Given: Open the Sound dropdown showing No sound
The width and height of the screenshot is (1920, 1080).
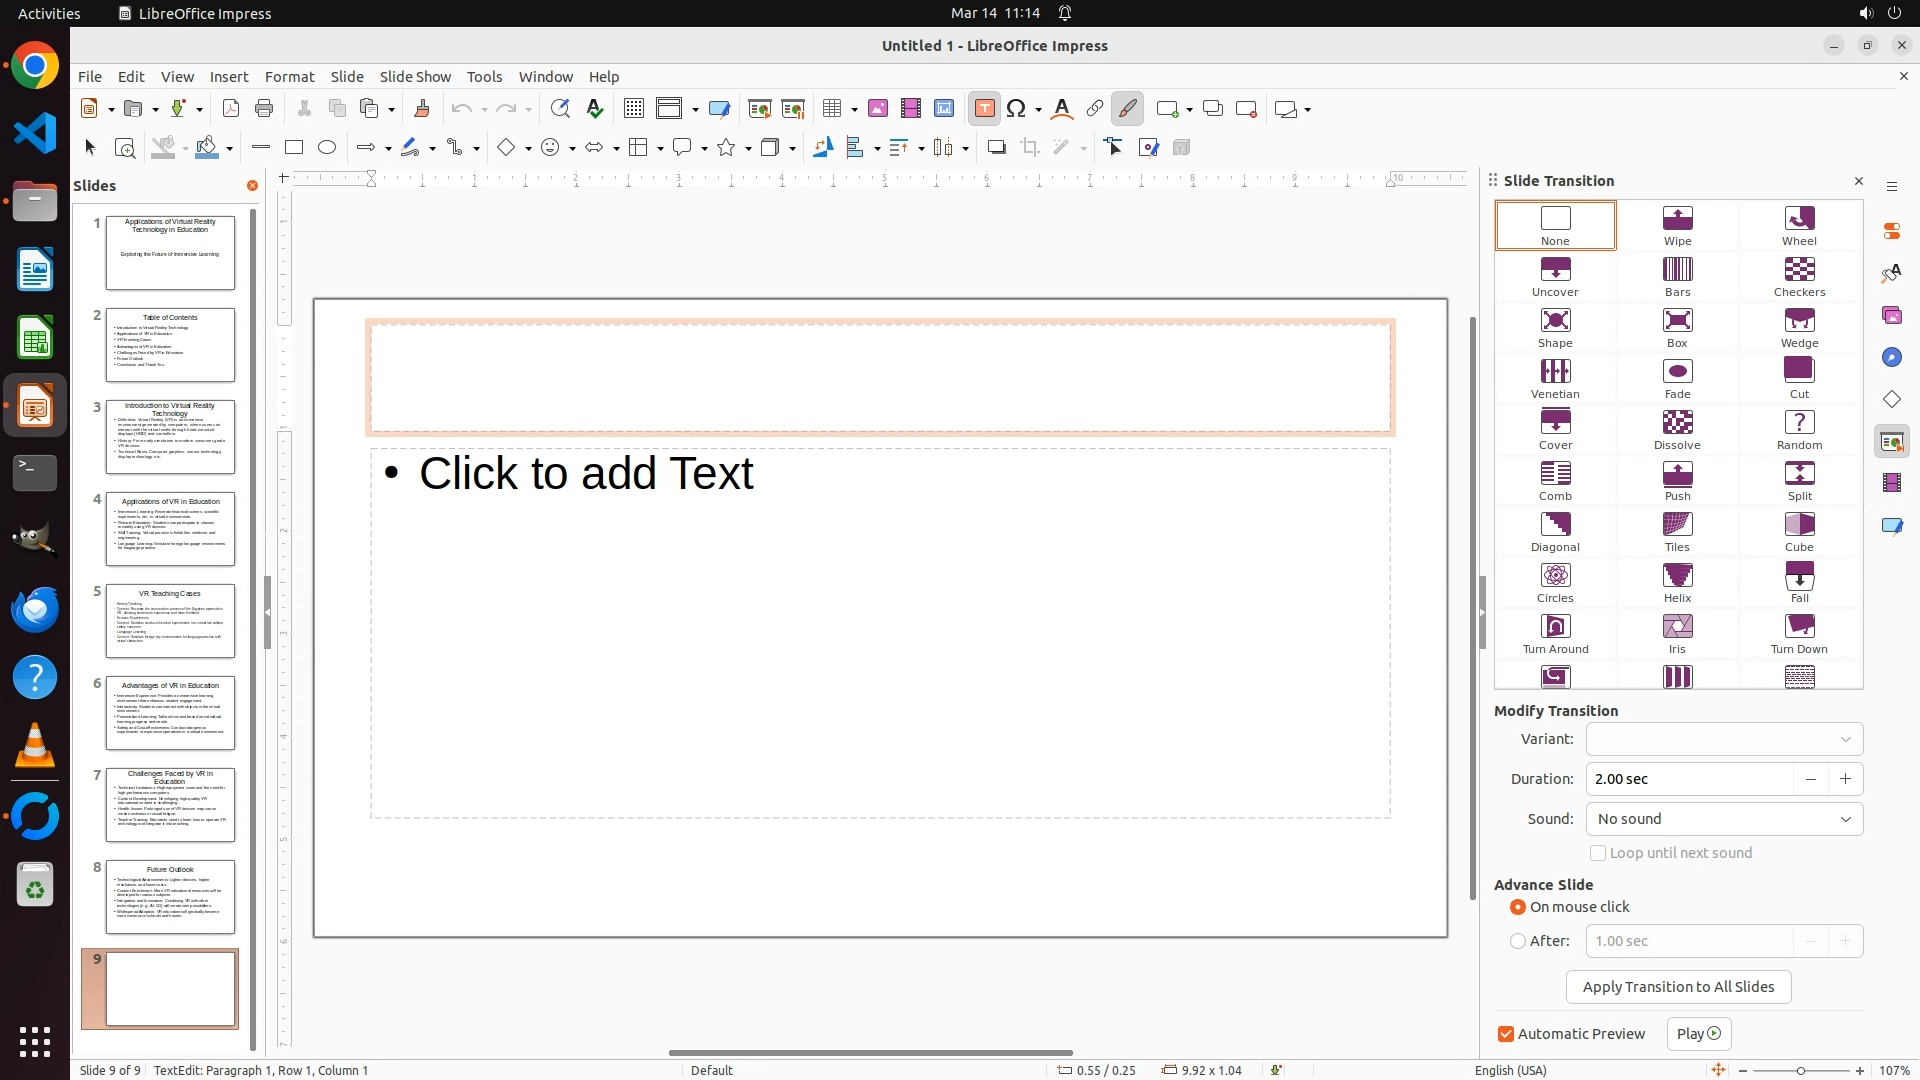Looking at the screenshot, I should pos(1724,819).
